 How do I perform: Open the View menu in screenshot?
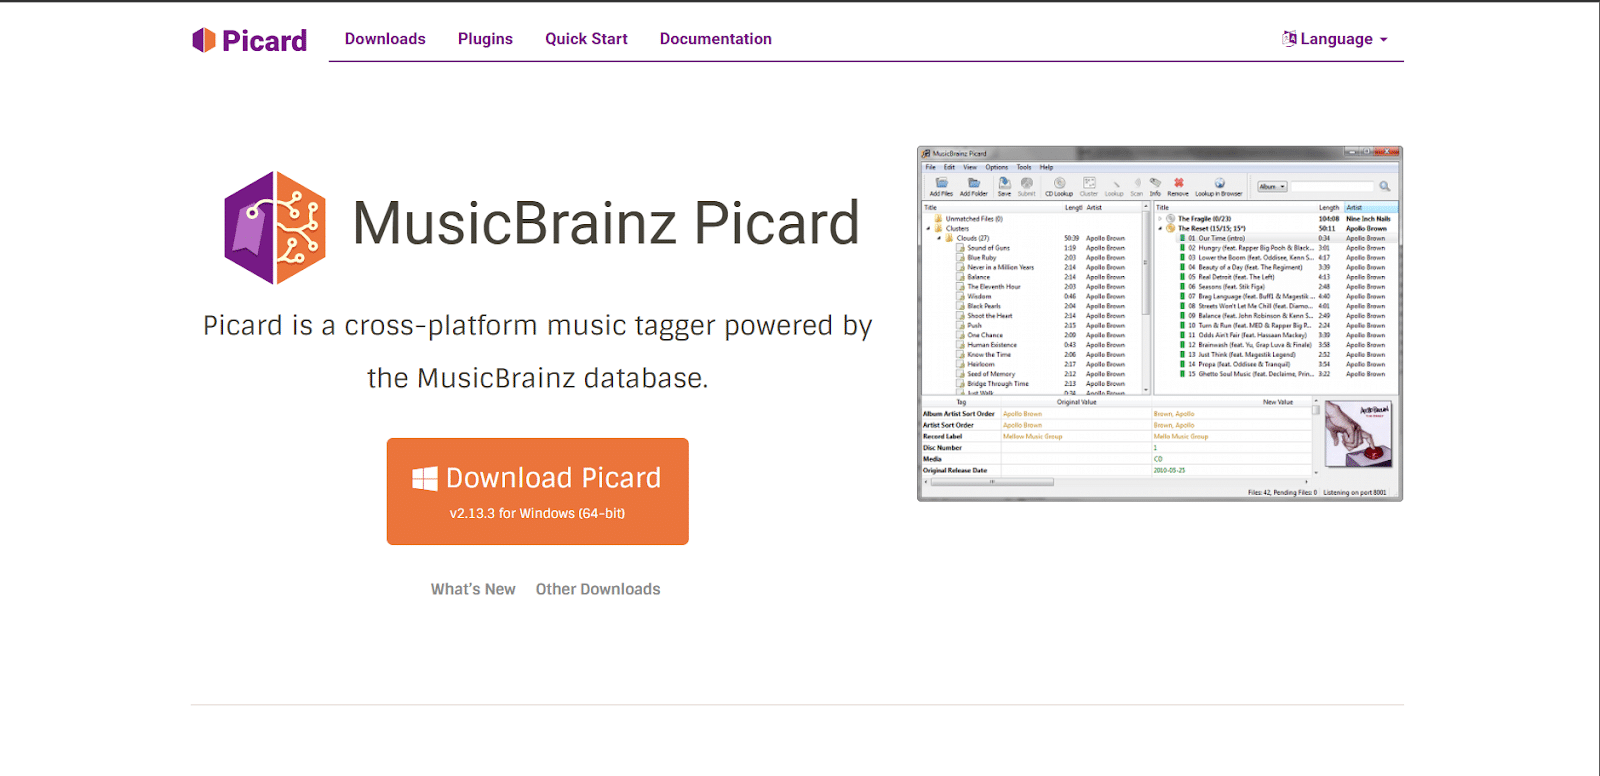pos(970,167)
